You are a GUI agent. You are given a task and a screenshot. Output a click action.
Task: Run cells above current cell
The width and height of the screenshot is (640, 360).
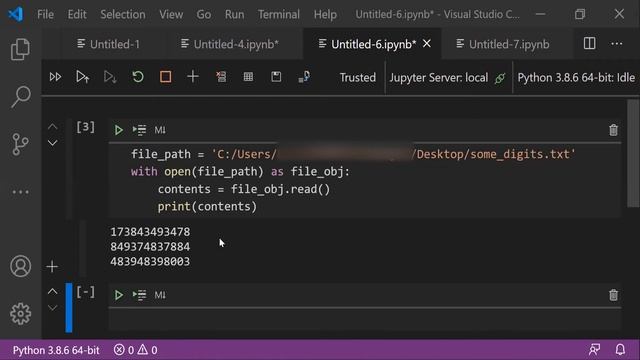tap(82, 77)
